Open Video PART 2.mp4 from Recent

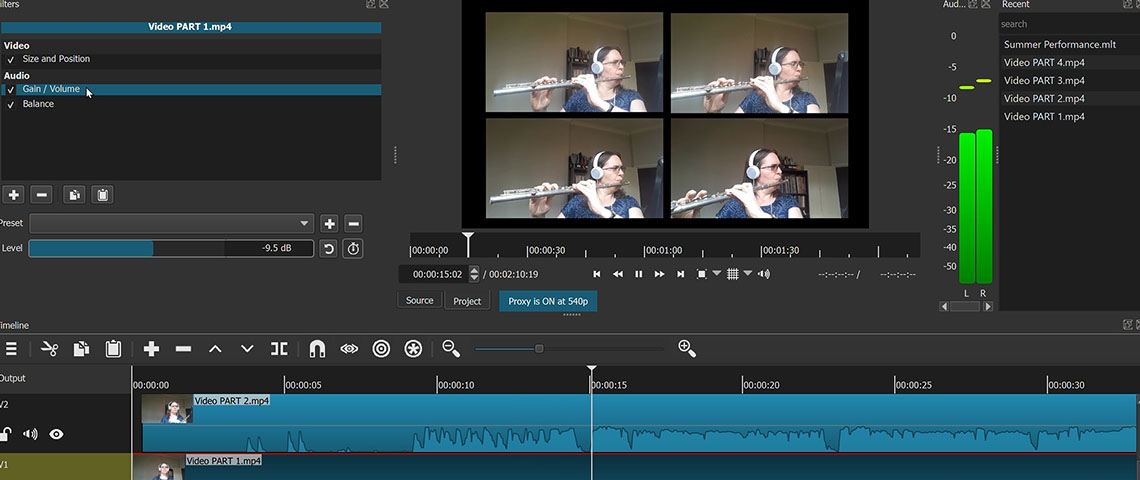[1044, 99]
